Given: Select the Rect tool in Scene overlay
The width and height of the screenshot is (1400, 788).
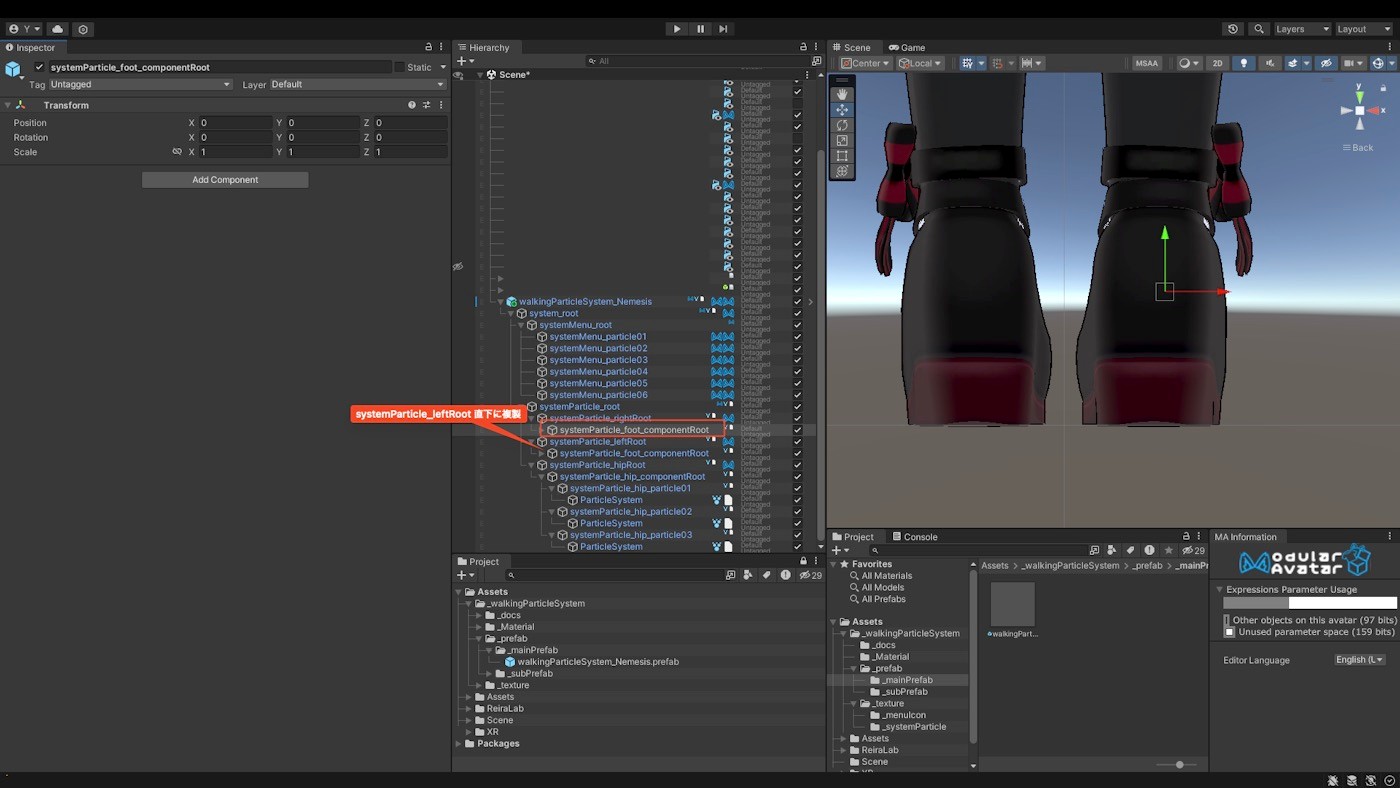Looking at the screenshot, I should pyautogui.click(x=842, y=156).
